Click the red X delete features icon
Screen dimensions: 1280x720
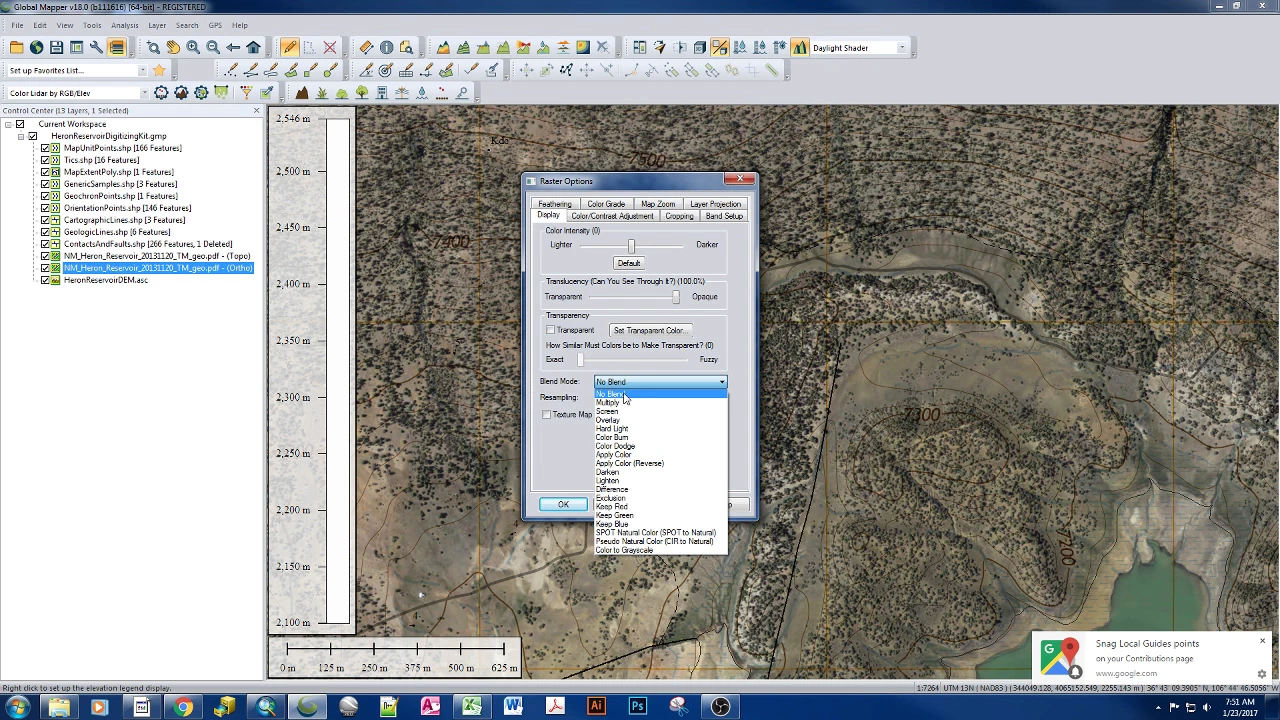[329, 48]
